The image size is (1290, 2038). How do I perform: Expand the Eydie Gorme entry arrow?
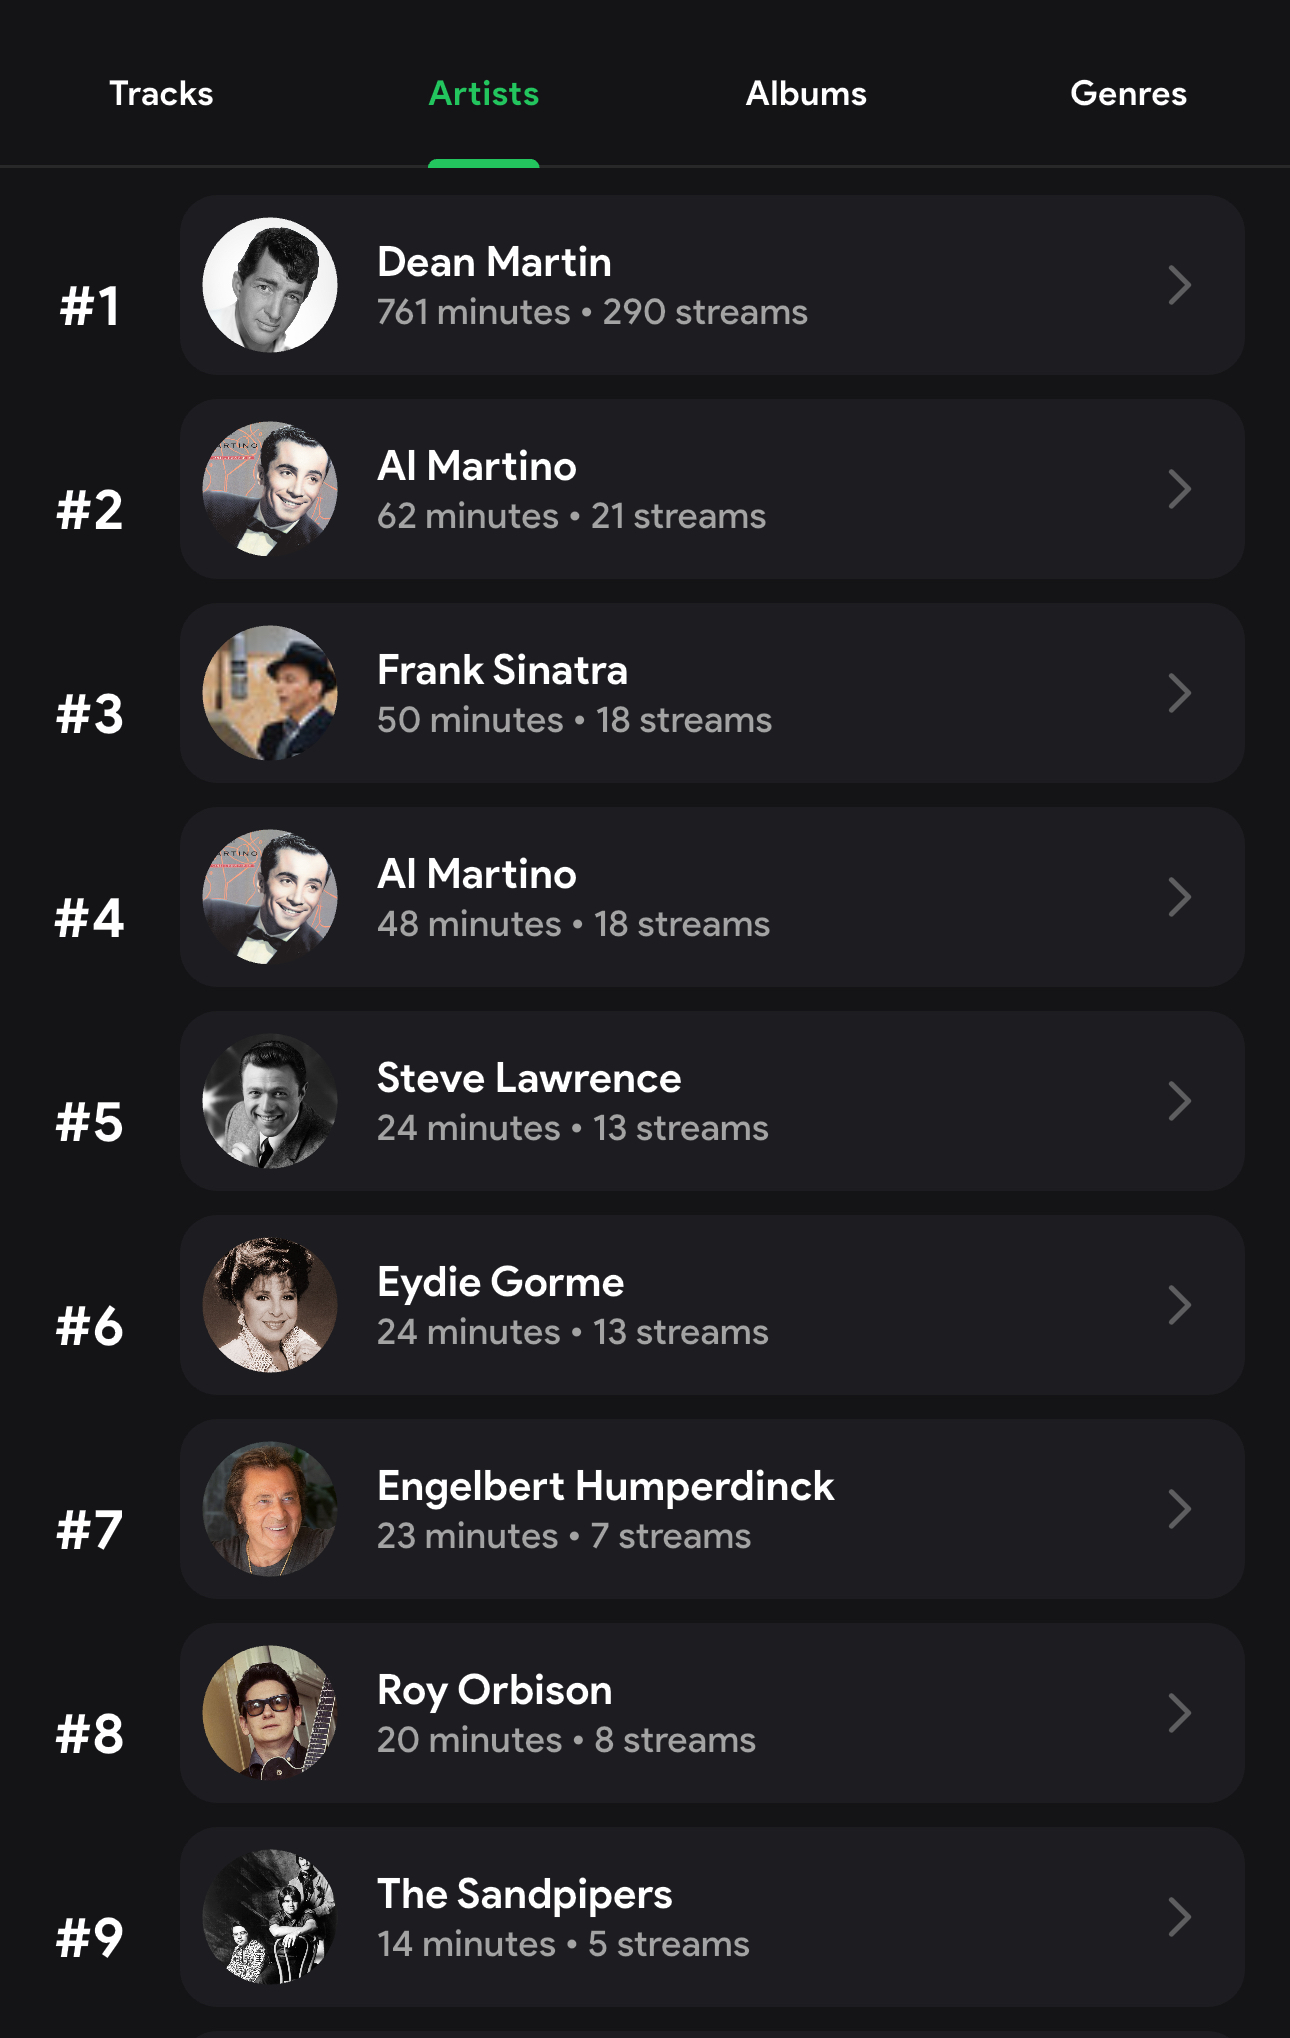(1180, 1305)
